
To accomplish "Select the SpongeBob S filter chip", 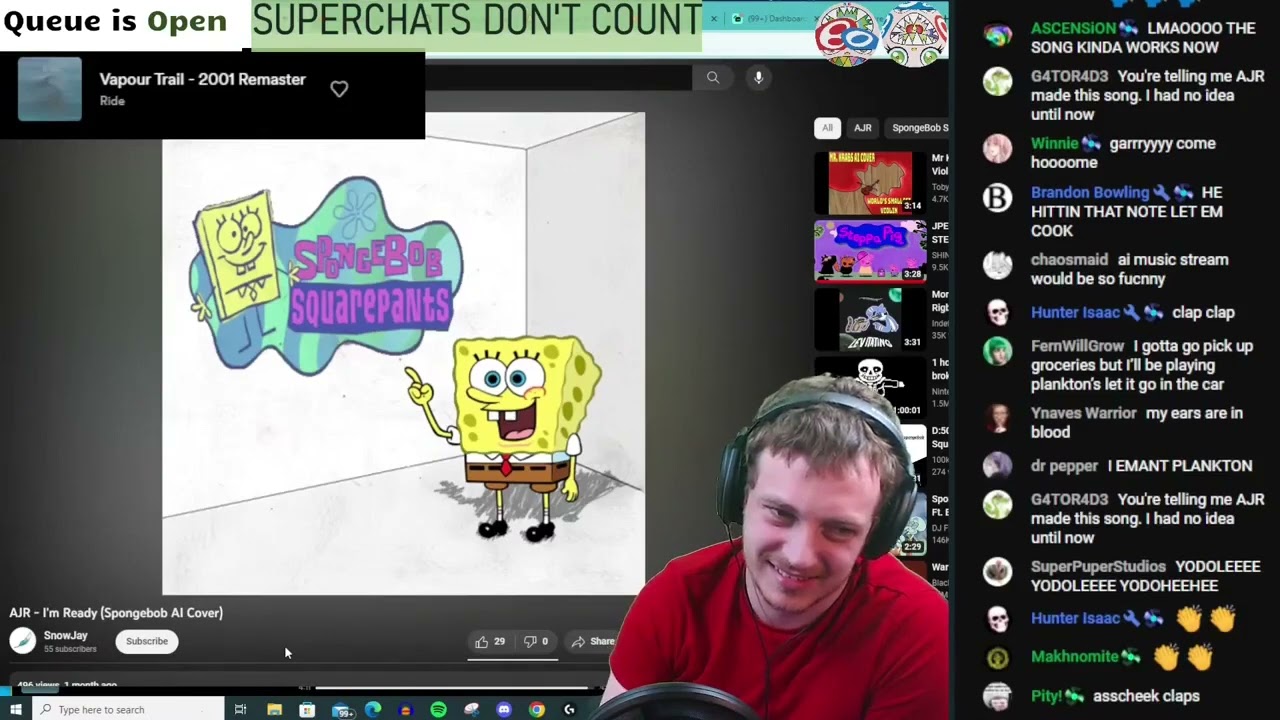I will click(919, 128).
